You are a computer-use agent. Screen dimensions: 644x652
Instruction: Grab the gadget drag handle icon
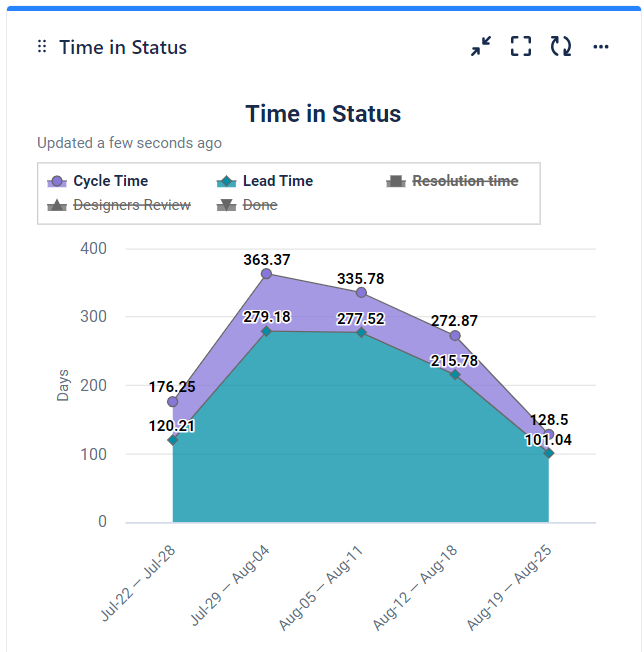(x=42, y=47)
